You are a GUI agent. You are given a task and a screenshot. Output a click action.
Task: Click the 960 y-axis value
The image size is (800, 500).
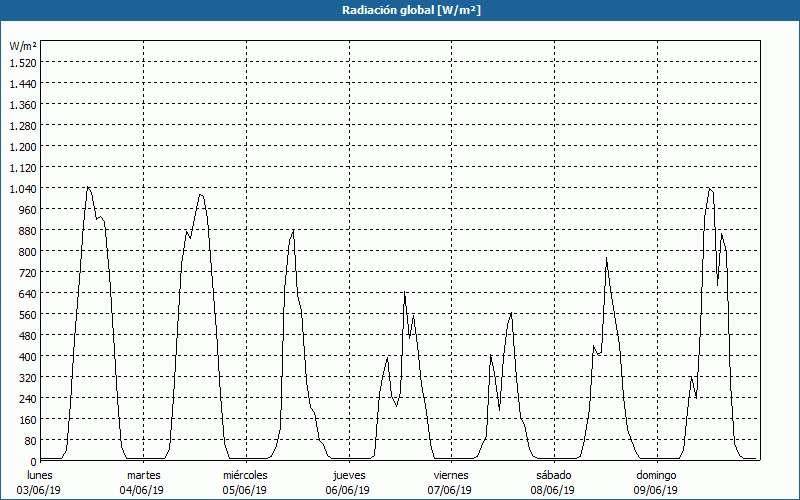[28, 210]
